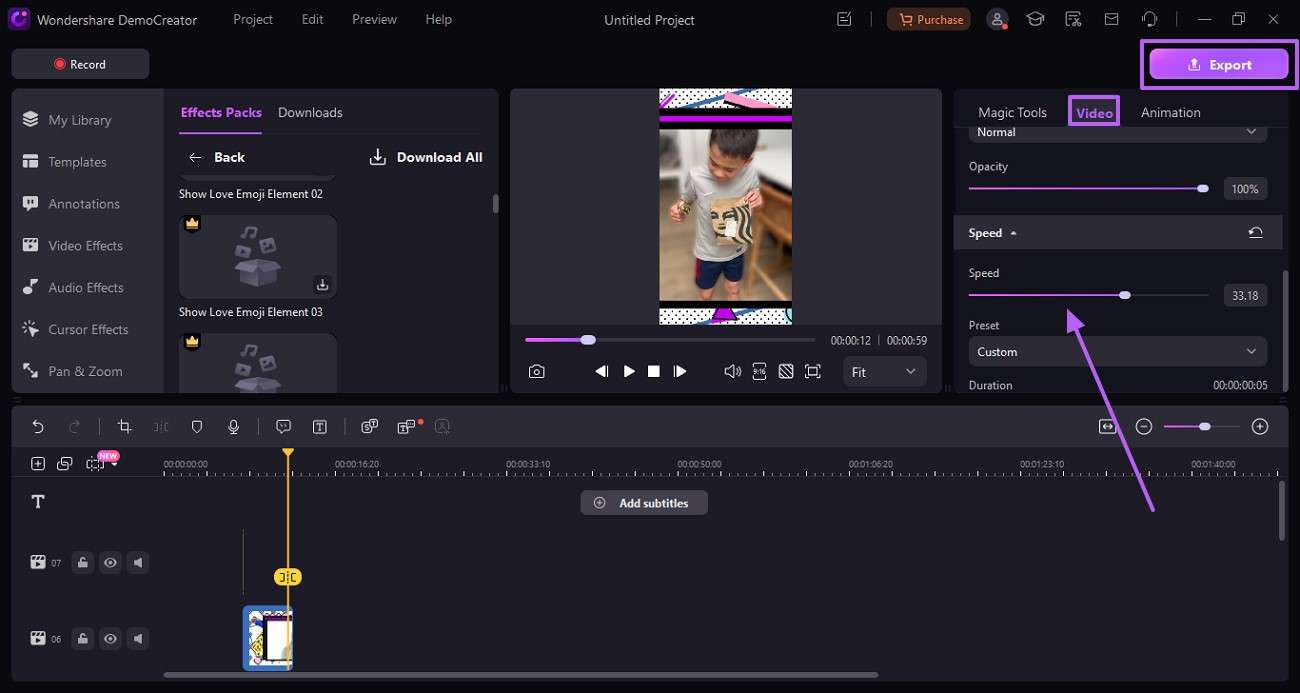
Task: Switch to the Animation tab
Action: [x=1170, y=112]
